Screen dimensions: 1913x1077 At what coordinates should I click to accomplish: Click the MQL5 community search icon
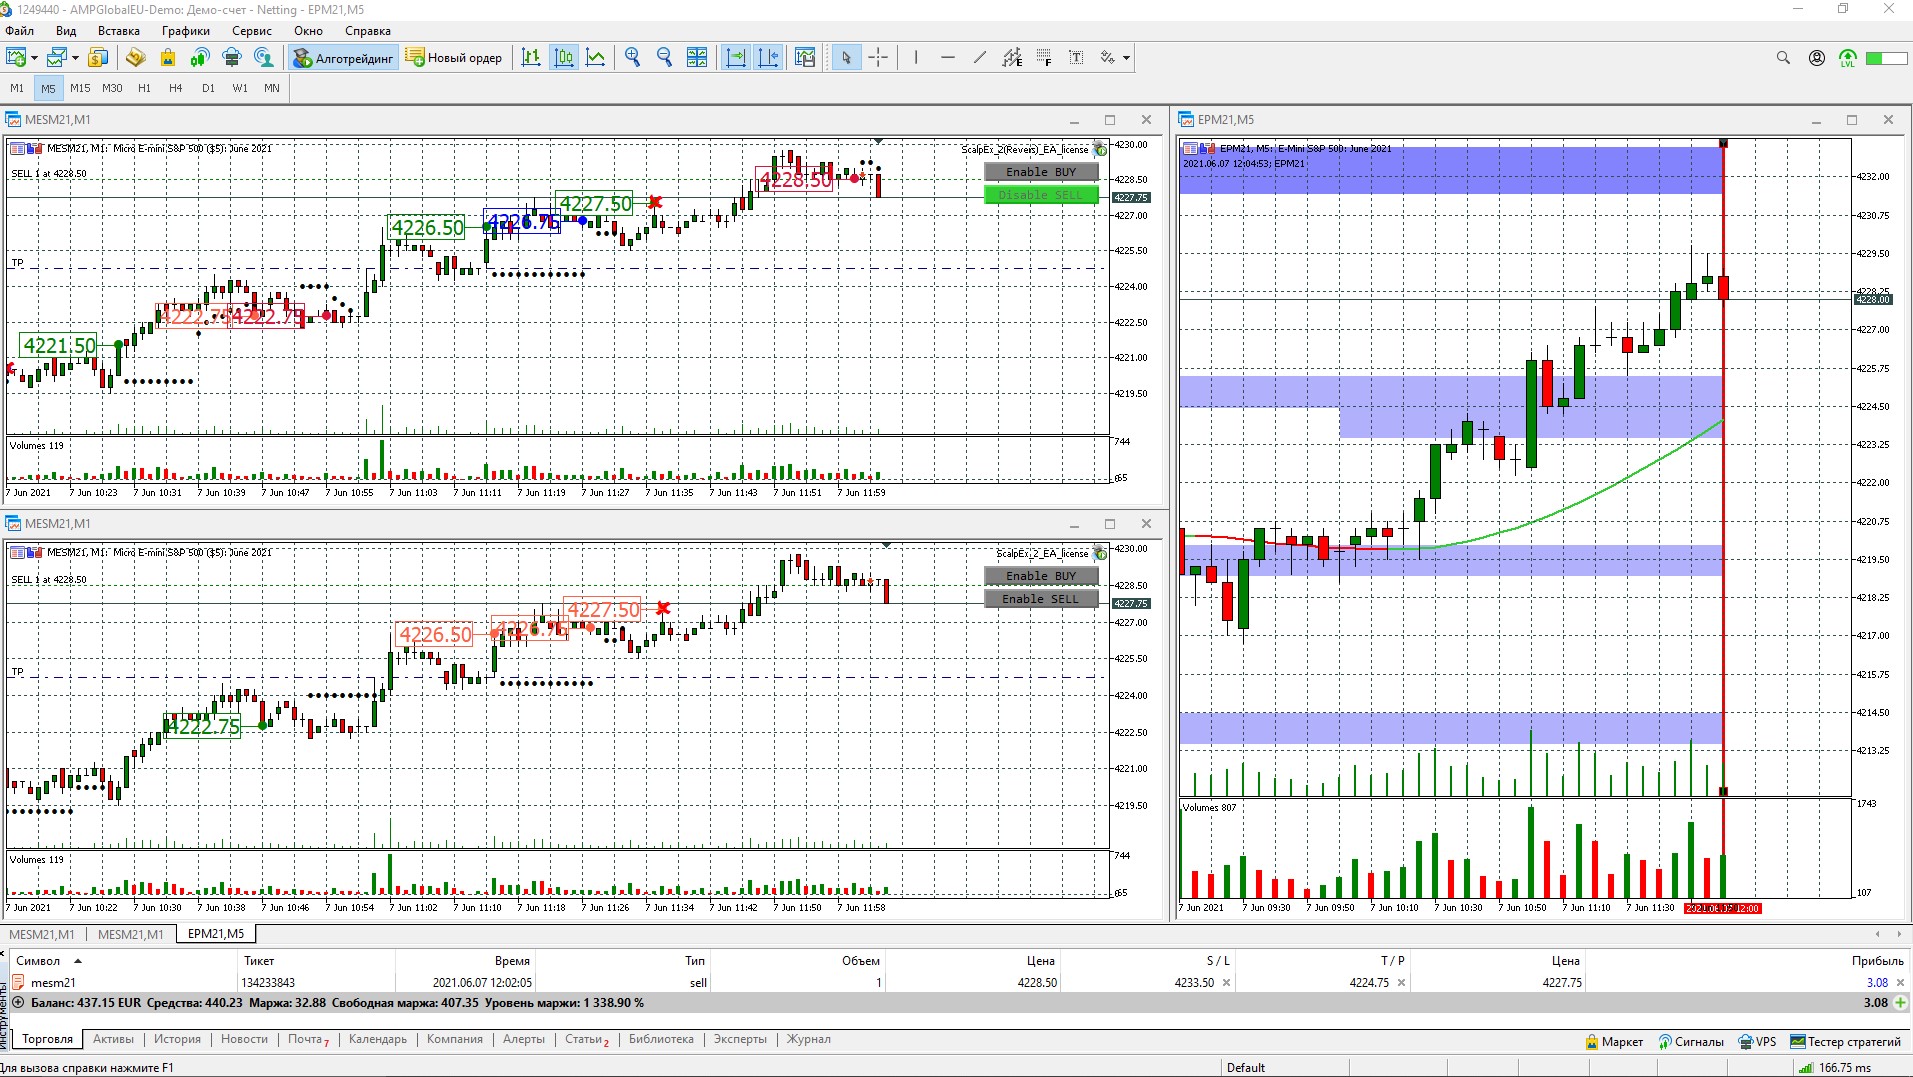point(264,58)
